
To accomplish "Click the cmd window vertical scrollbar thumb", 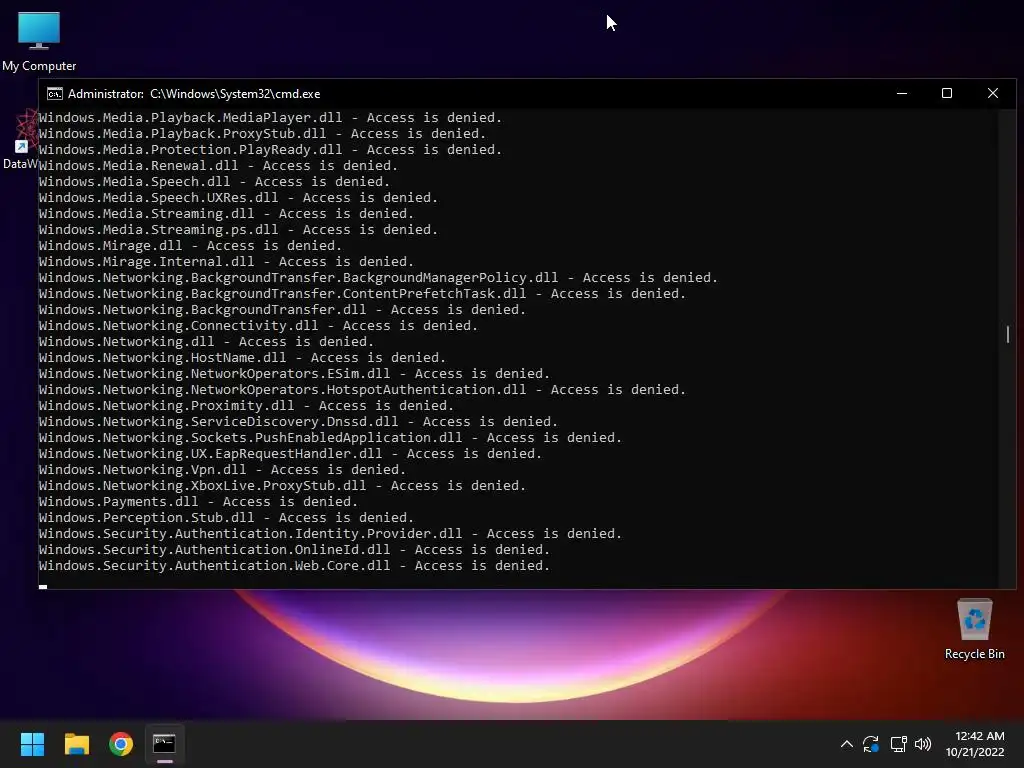I will [x=1008, y=334].
